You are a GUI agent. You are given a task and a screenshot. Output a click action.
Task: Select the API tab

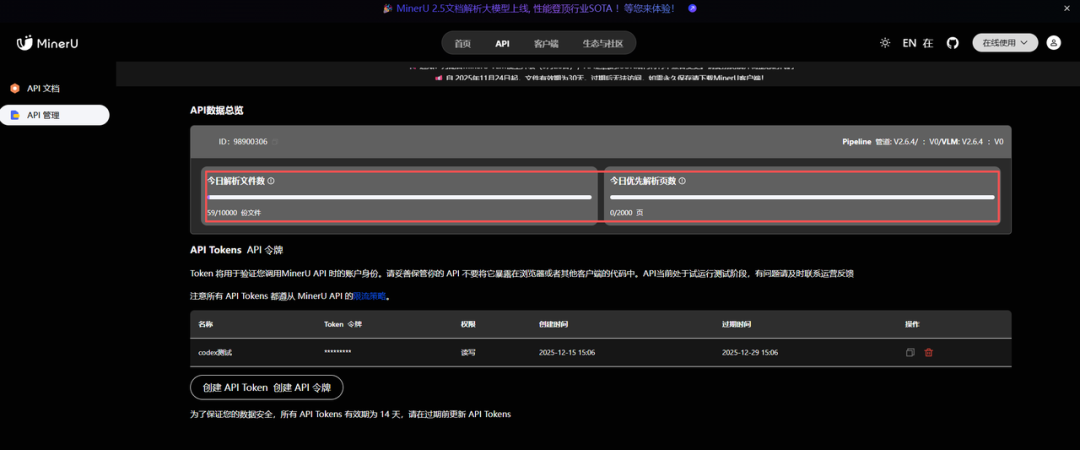click(x=502, y=43)
